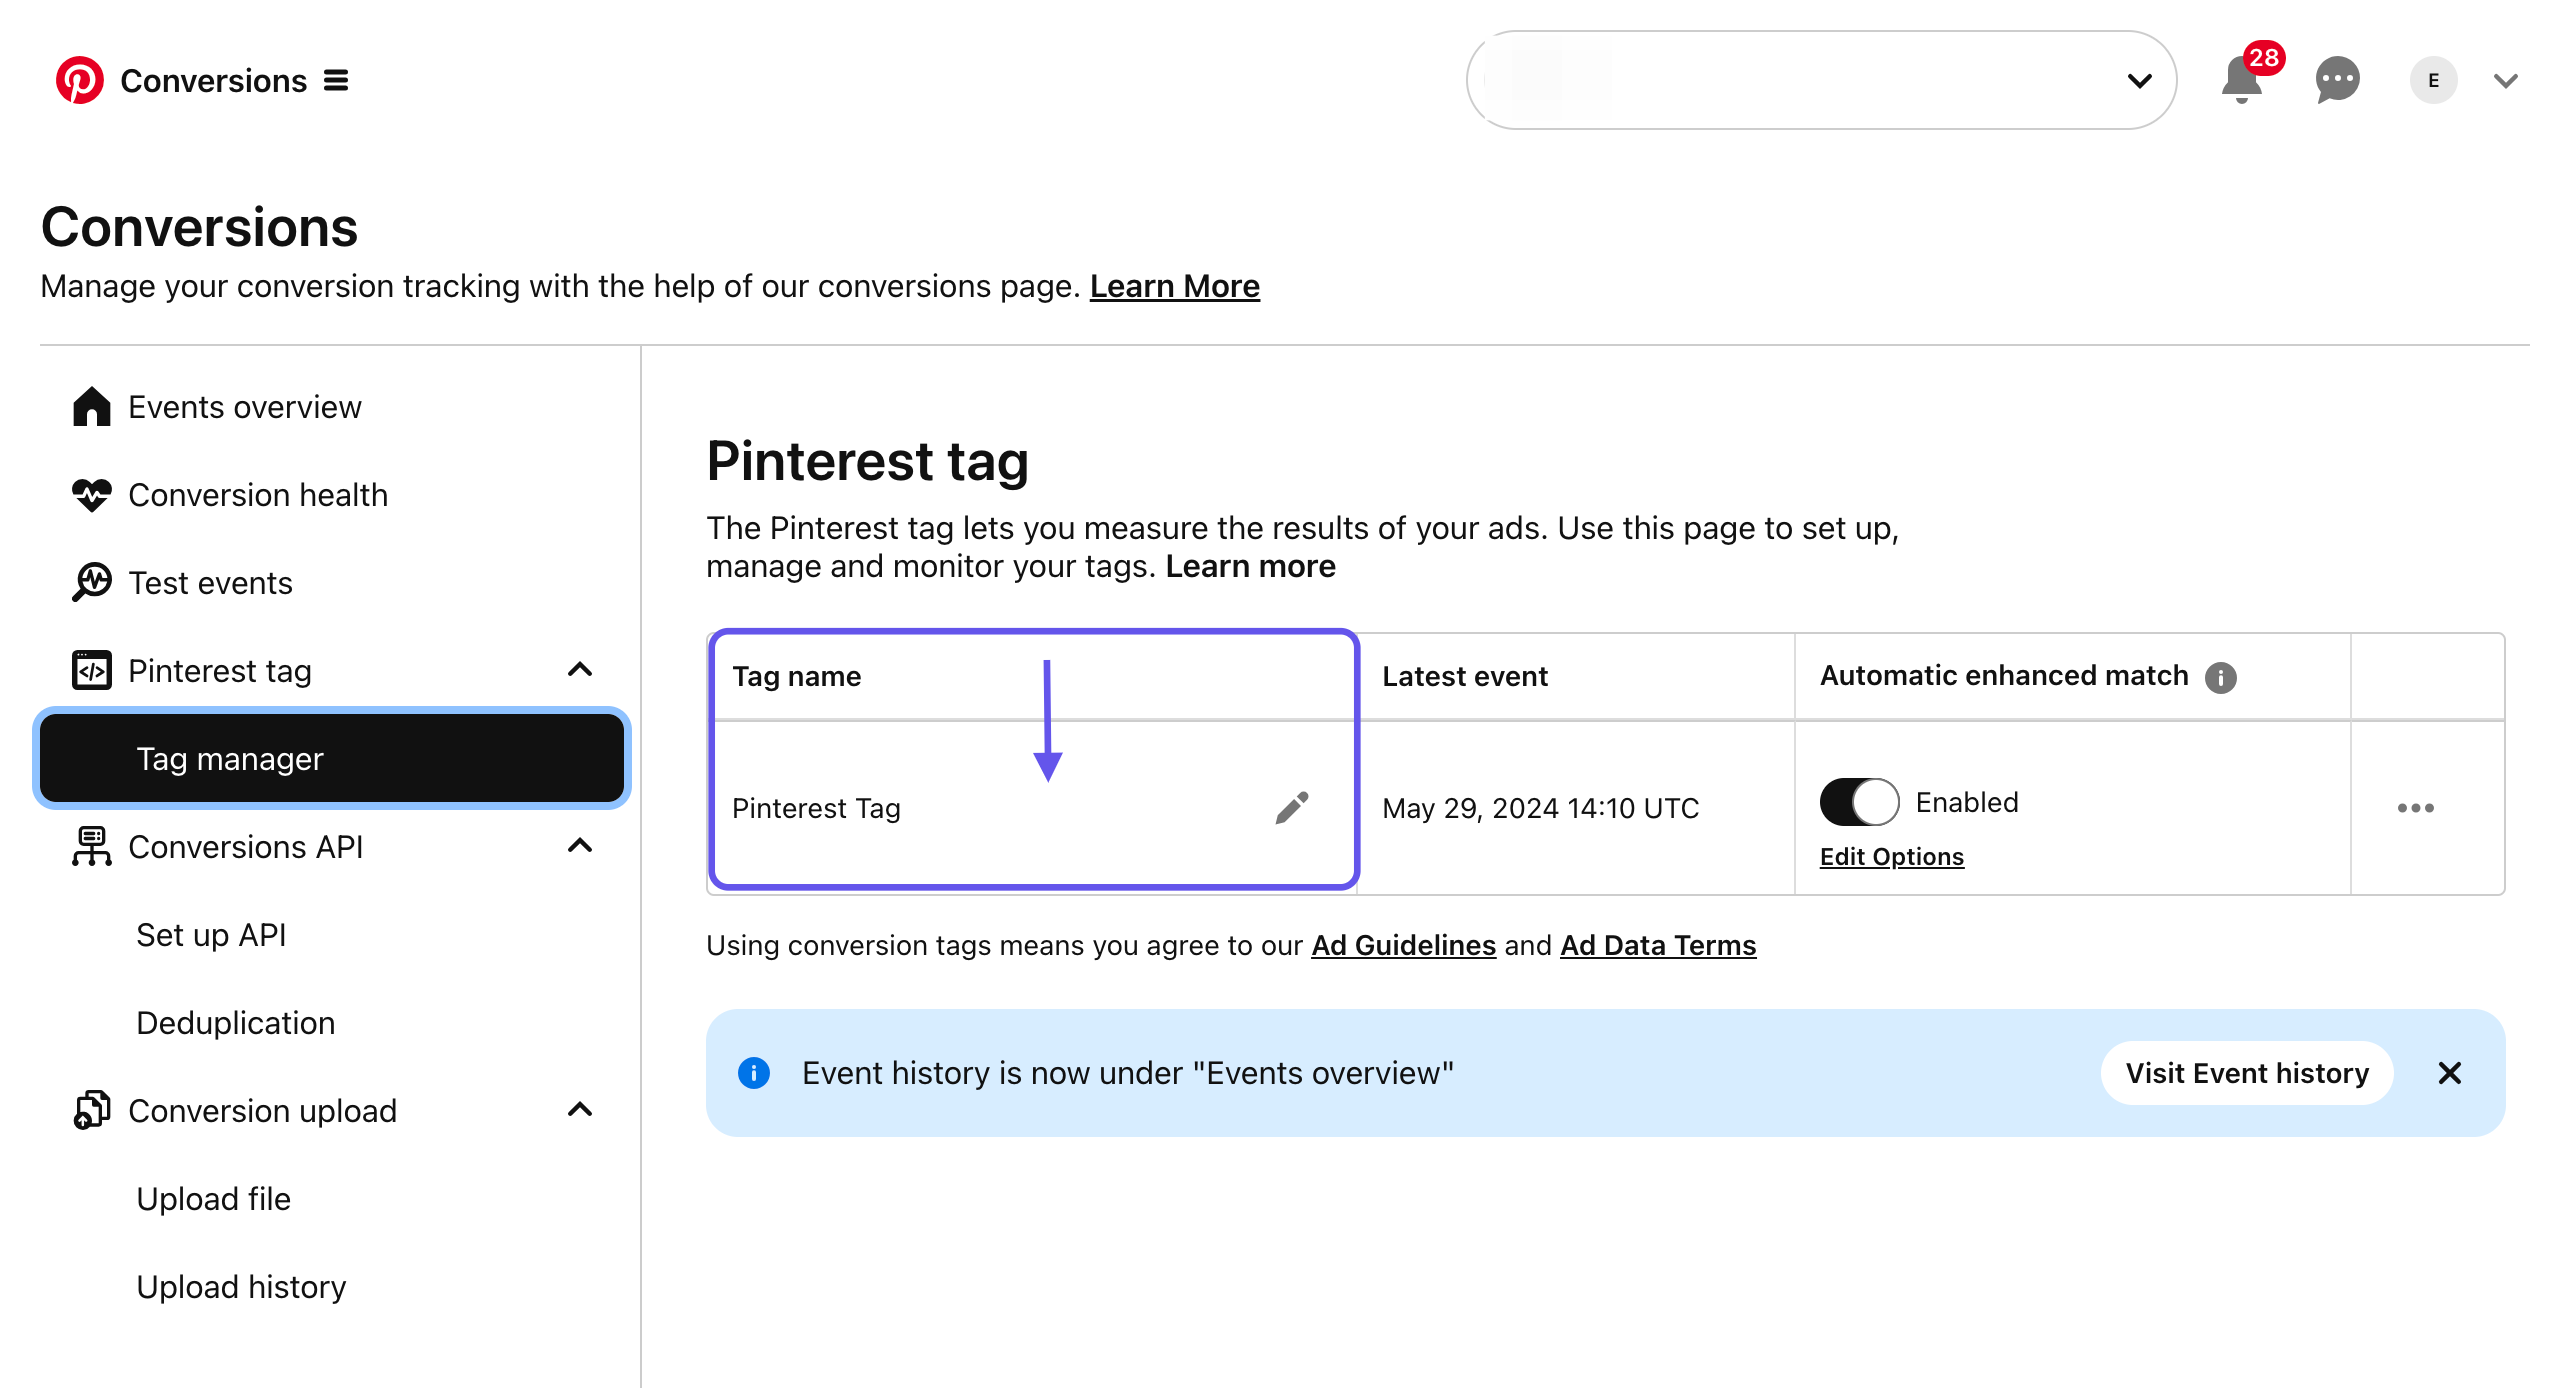Click the Conversion upload documents icon
Viewport: 2570px width, 1388px height.
[92, 1110]
